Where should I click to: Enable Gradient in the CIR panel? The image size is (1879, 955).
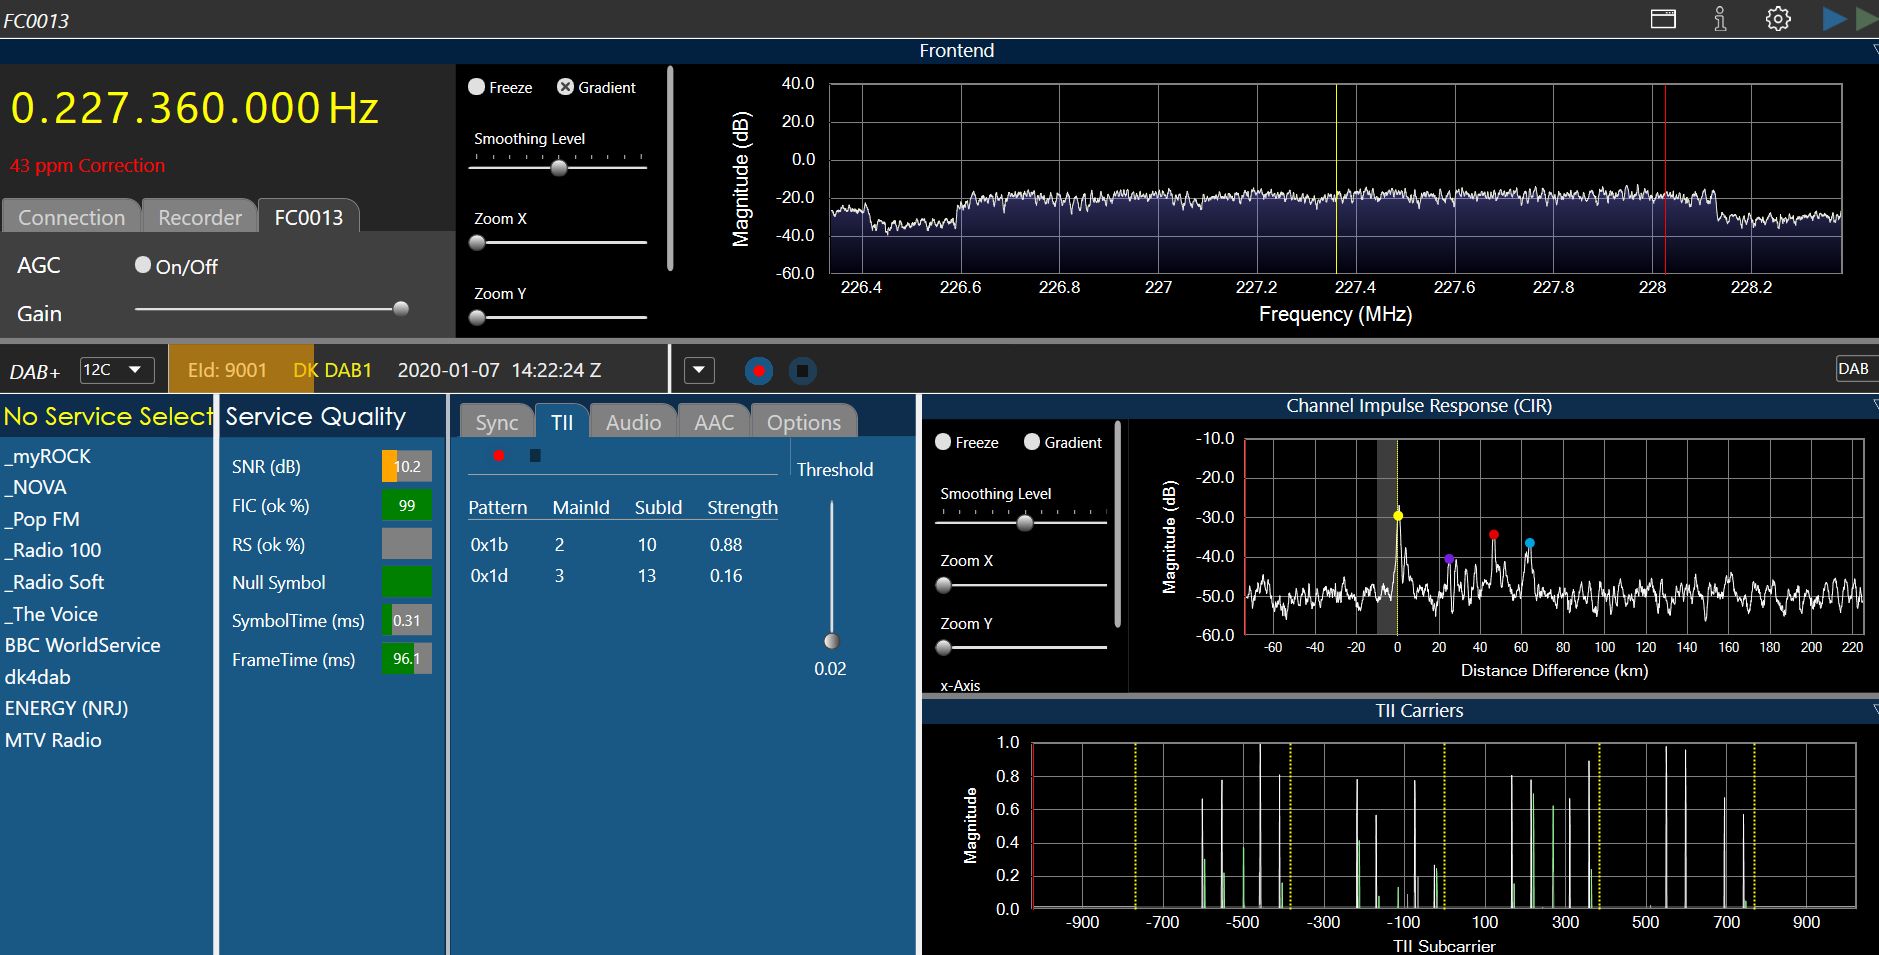1032,442
